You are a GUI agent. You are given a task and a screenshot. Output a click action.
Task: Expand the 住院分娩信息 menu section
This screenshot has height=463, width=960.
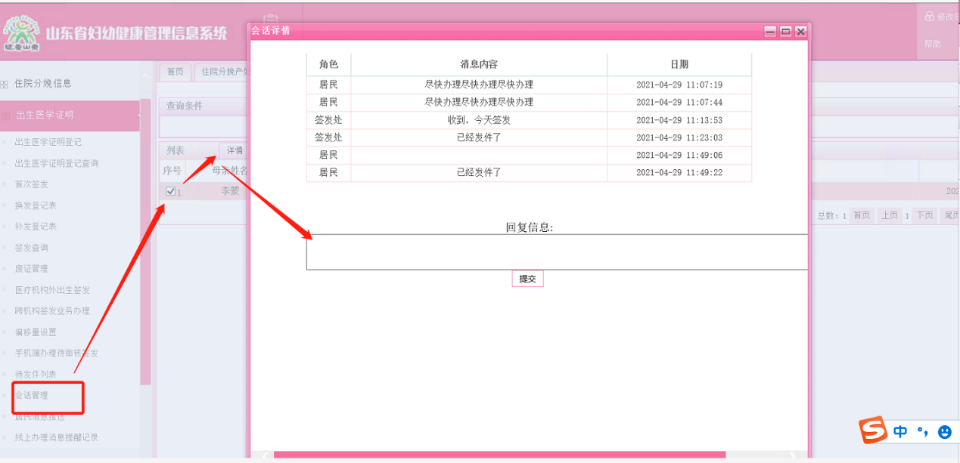point(43,84)
